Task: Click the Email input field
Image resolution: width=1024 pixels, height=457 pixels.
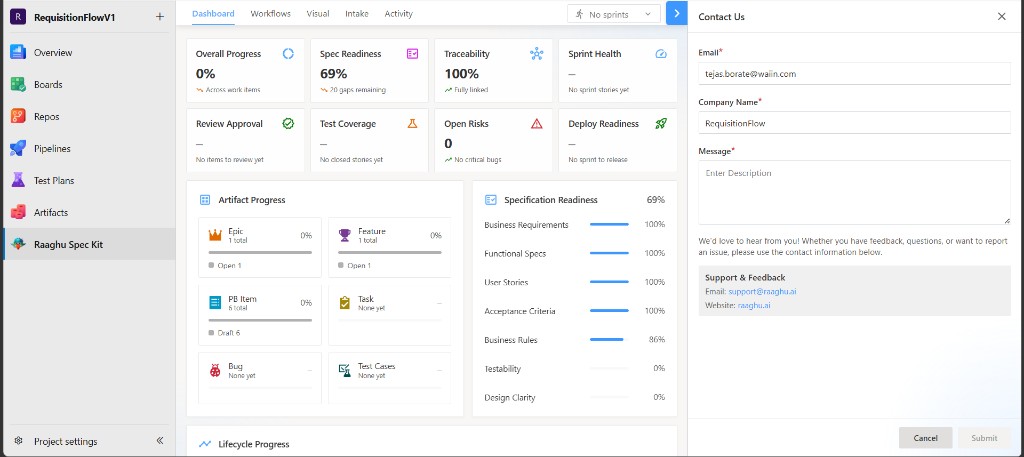Action: (854, 74)
